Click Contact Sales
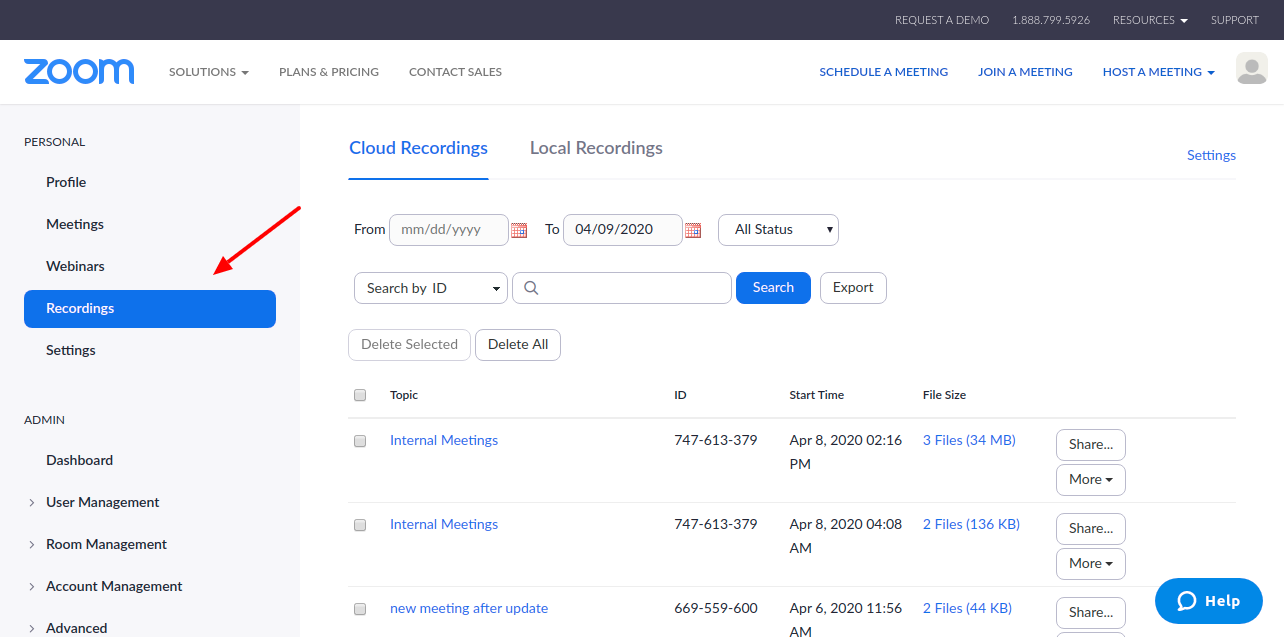 [455, 72]
